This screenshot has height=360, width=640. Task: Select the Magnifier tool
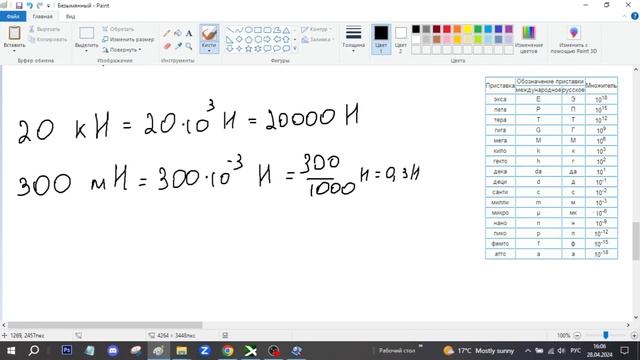(189, 46)
